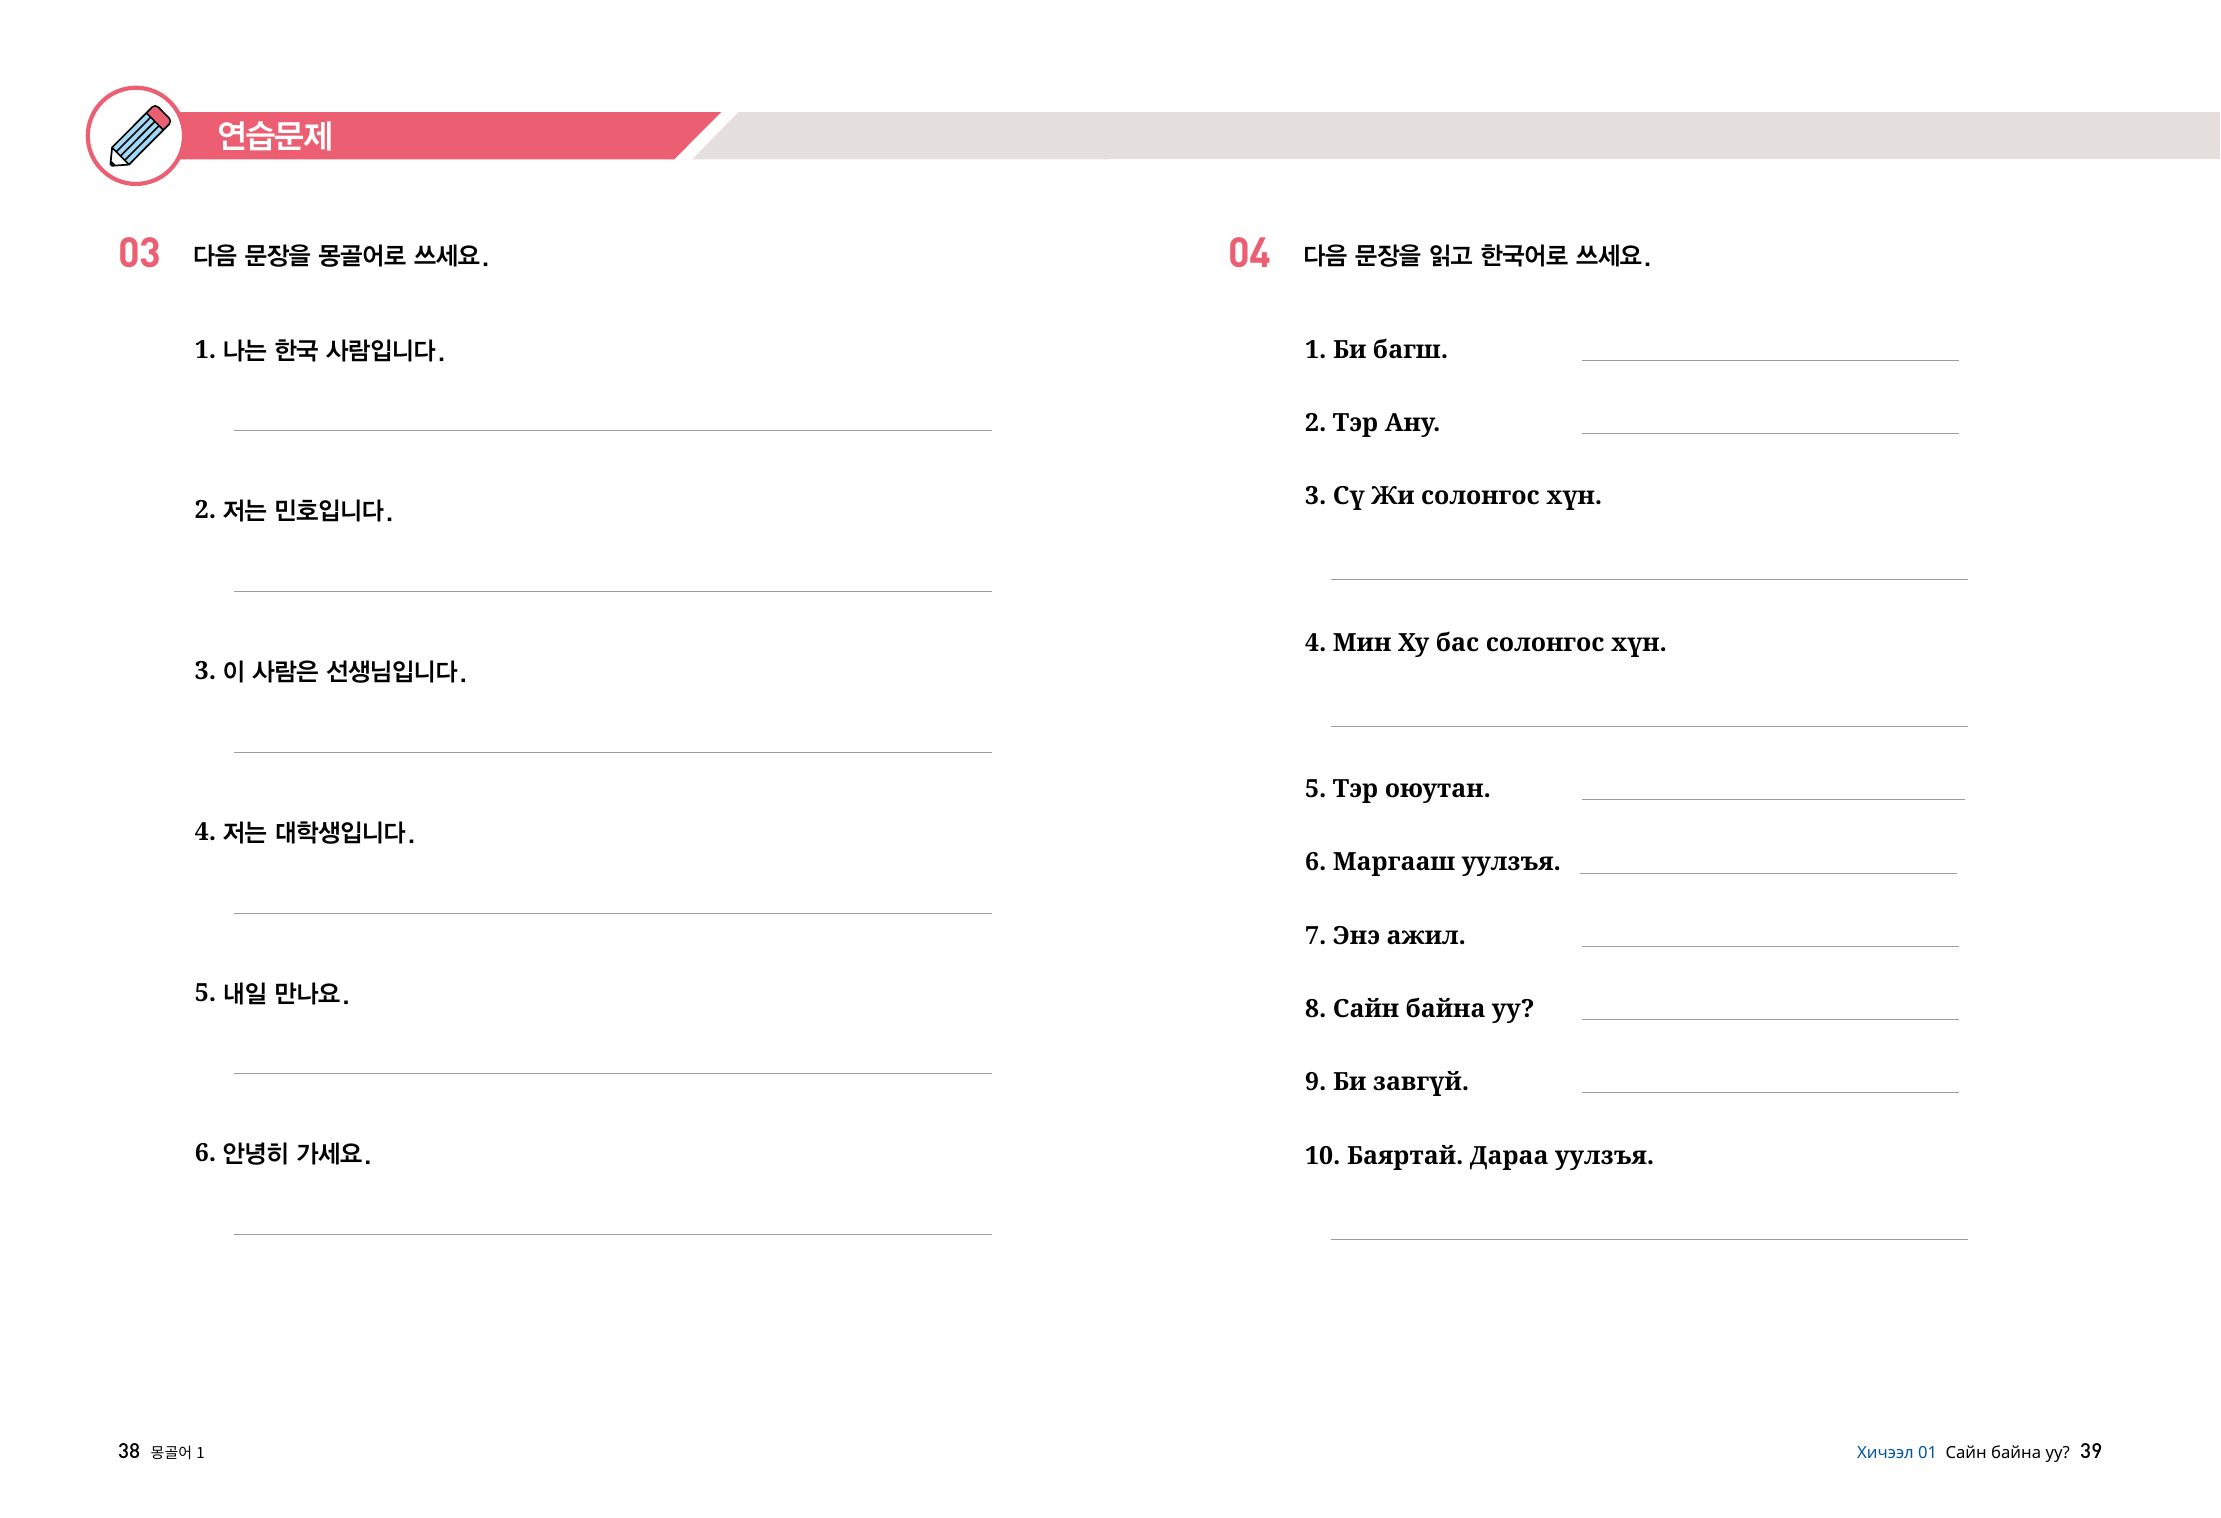Click the pencil icon beside 연습문제
2221x1518 pixels.
click(x=137, y=136)
